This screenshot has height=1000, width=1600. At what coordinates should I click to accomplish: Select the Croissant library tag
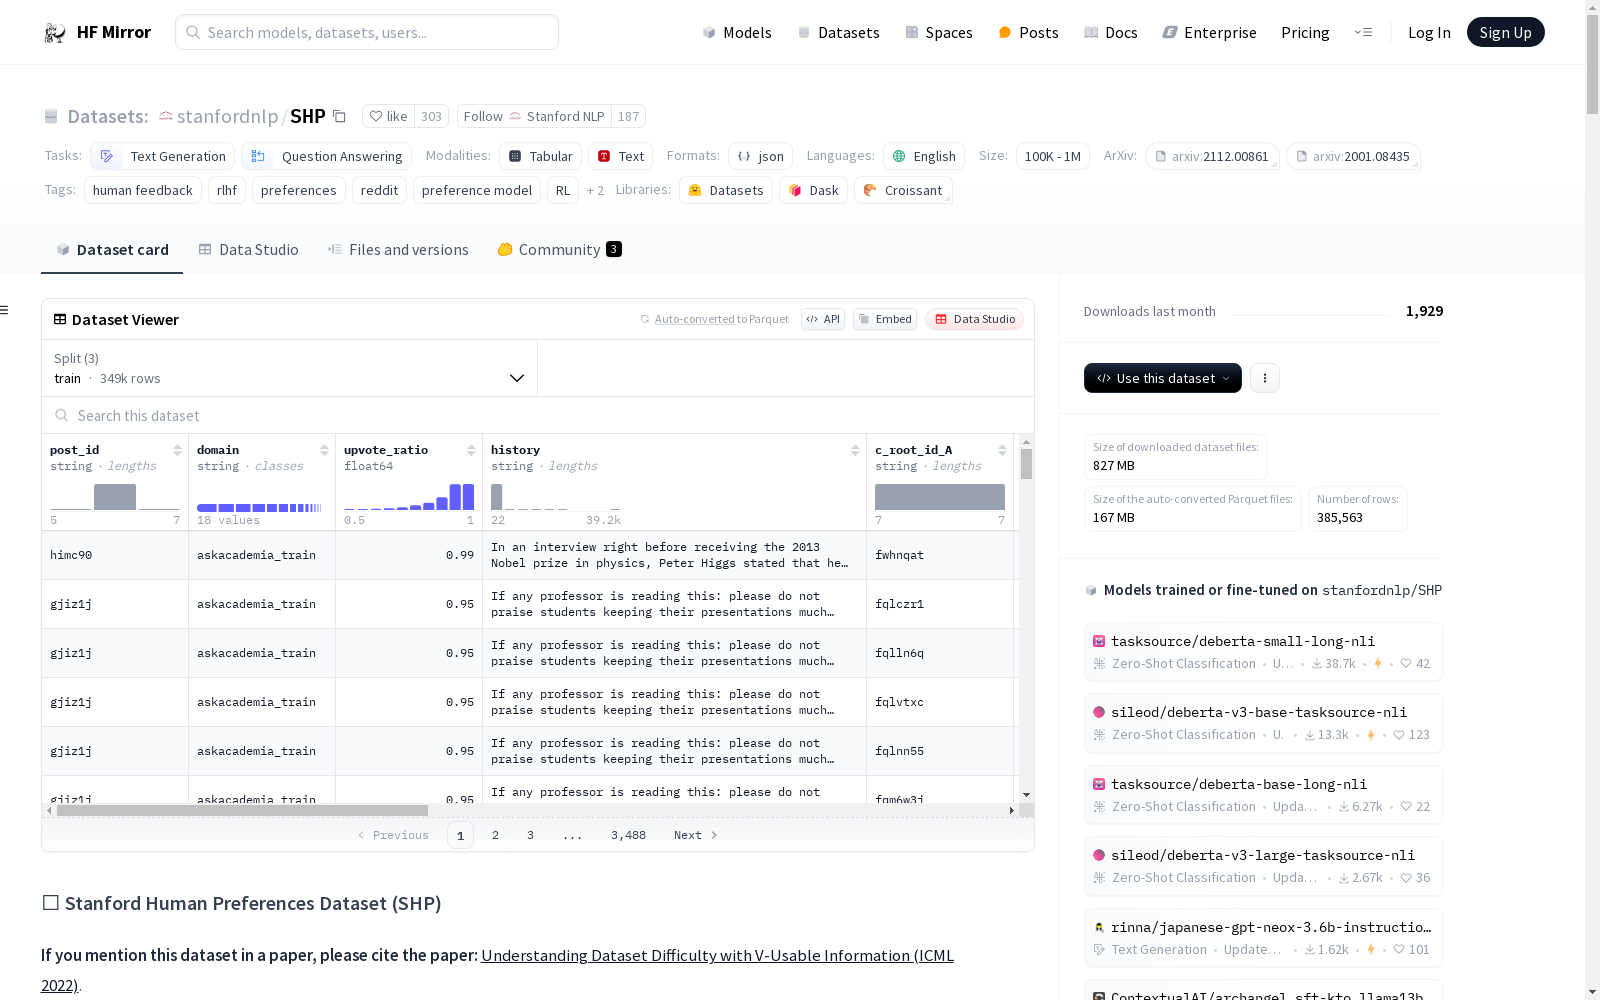(903, 190)
